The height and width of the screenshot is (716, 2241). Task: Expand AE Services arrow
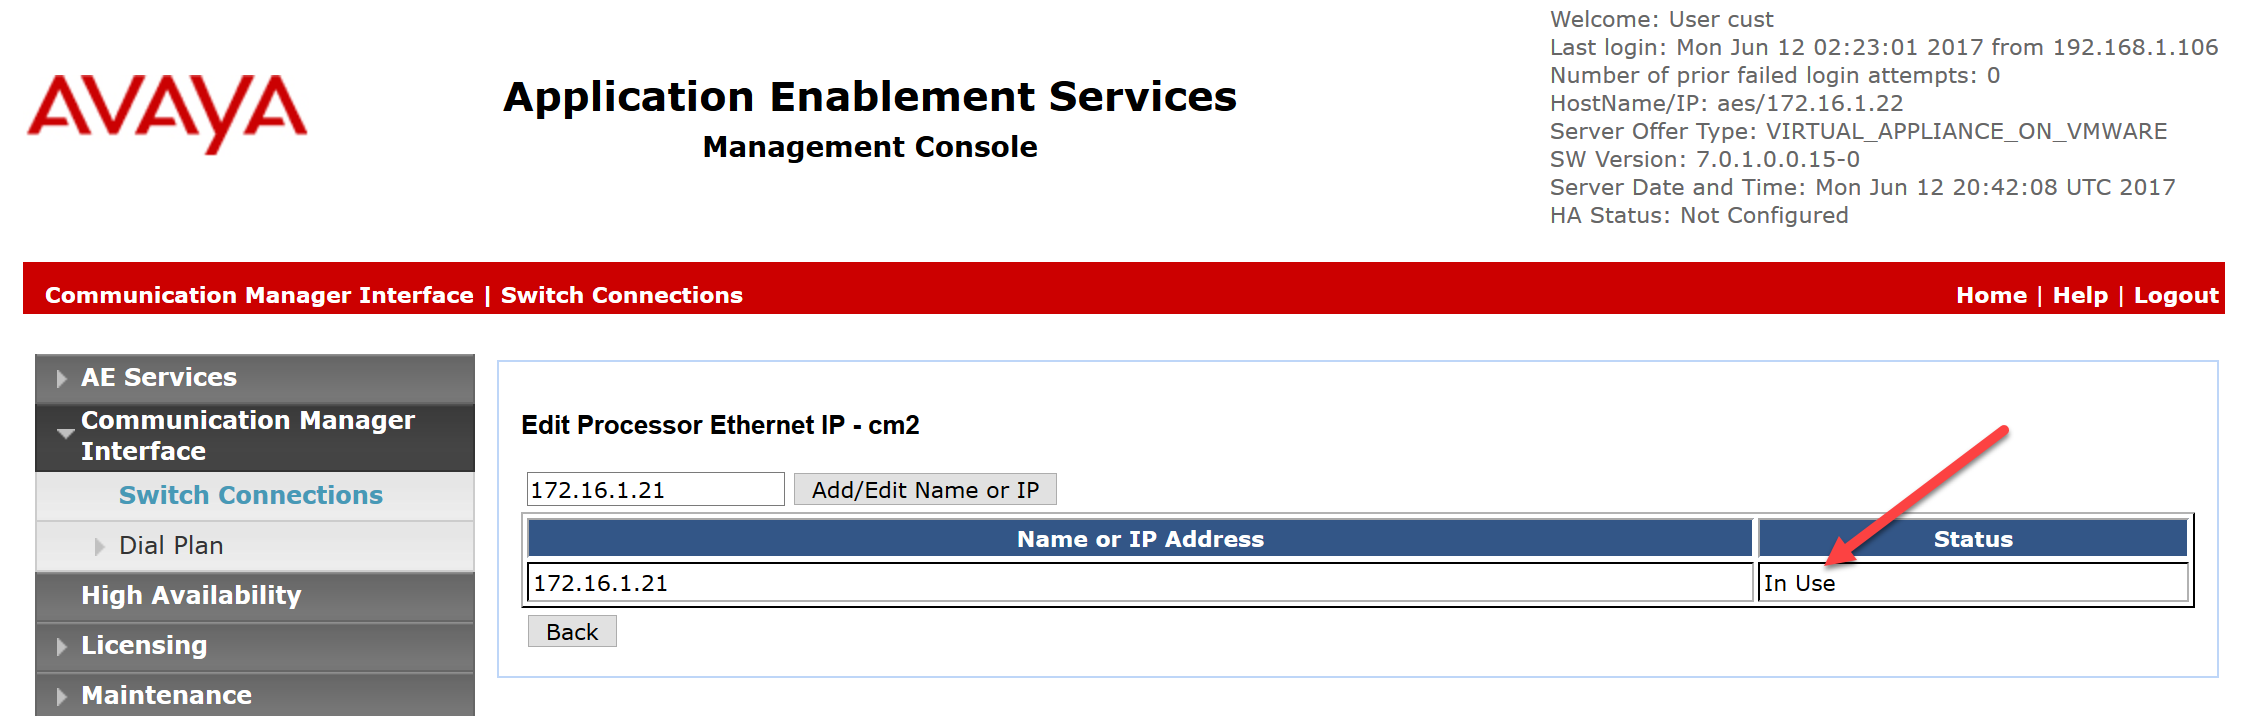61,378
